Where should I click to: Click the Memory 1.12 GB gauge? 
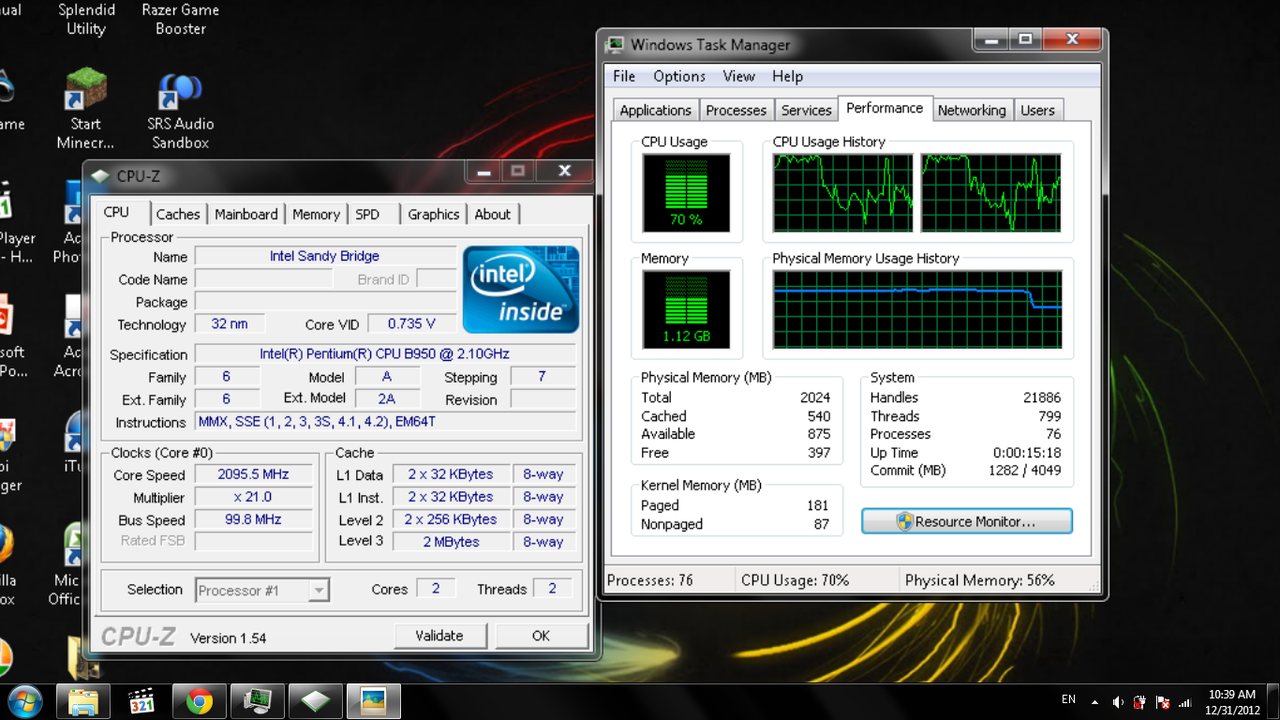[x=686, y=309]
